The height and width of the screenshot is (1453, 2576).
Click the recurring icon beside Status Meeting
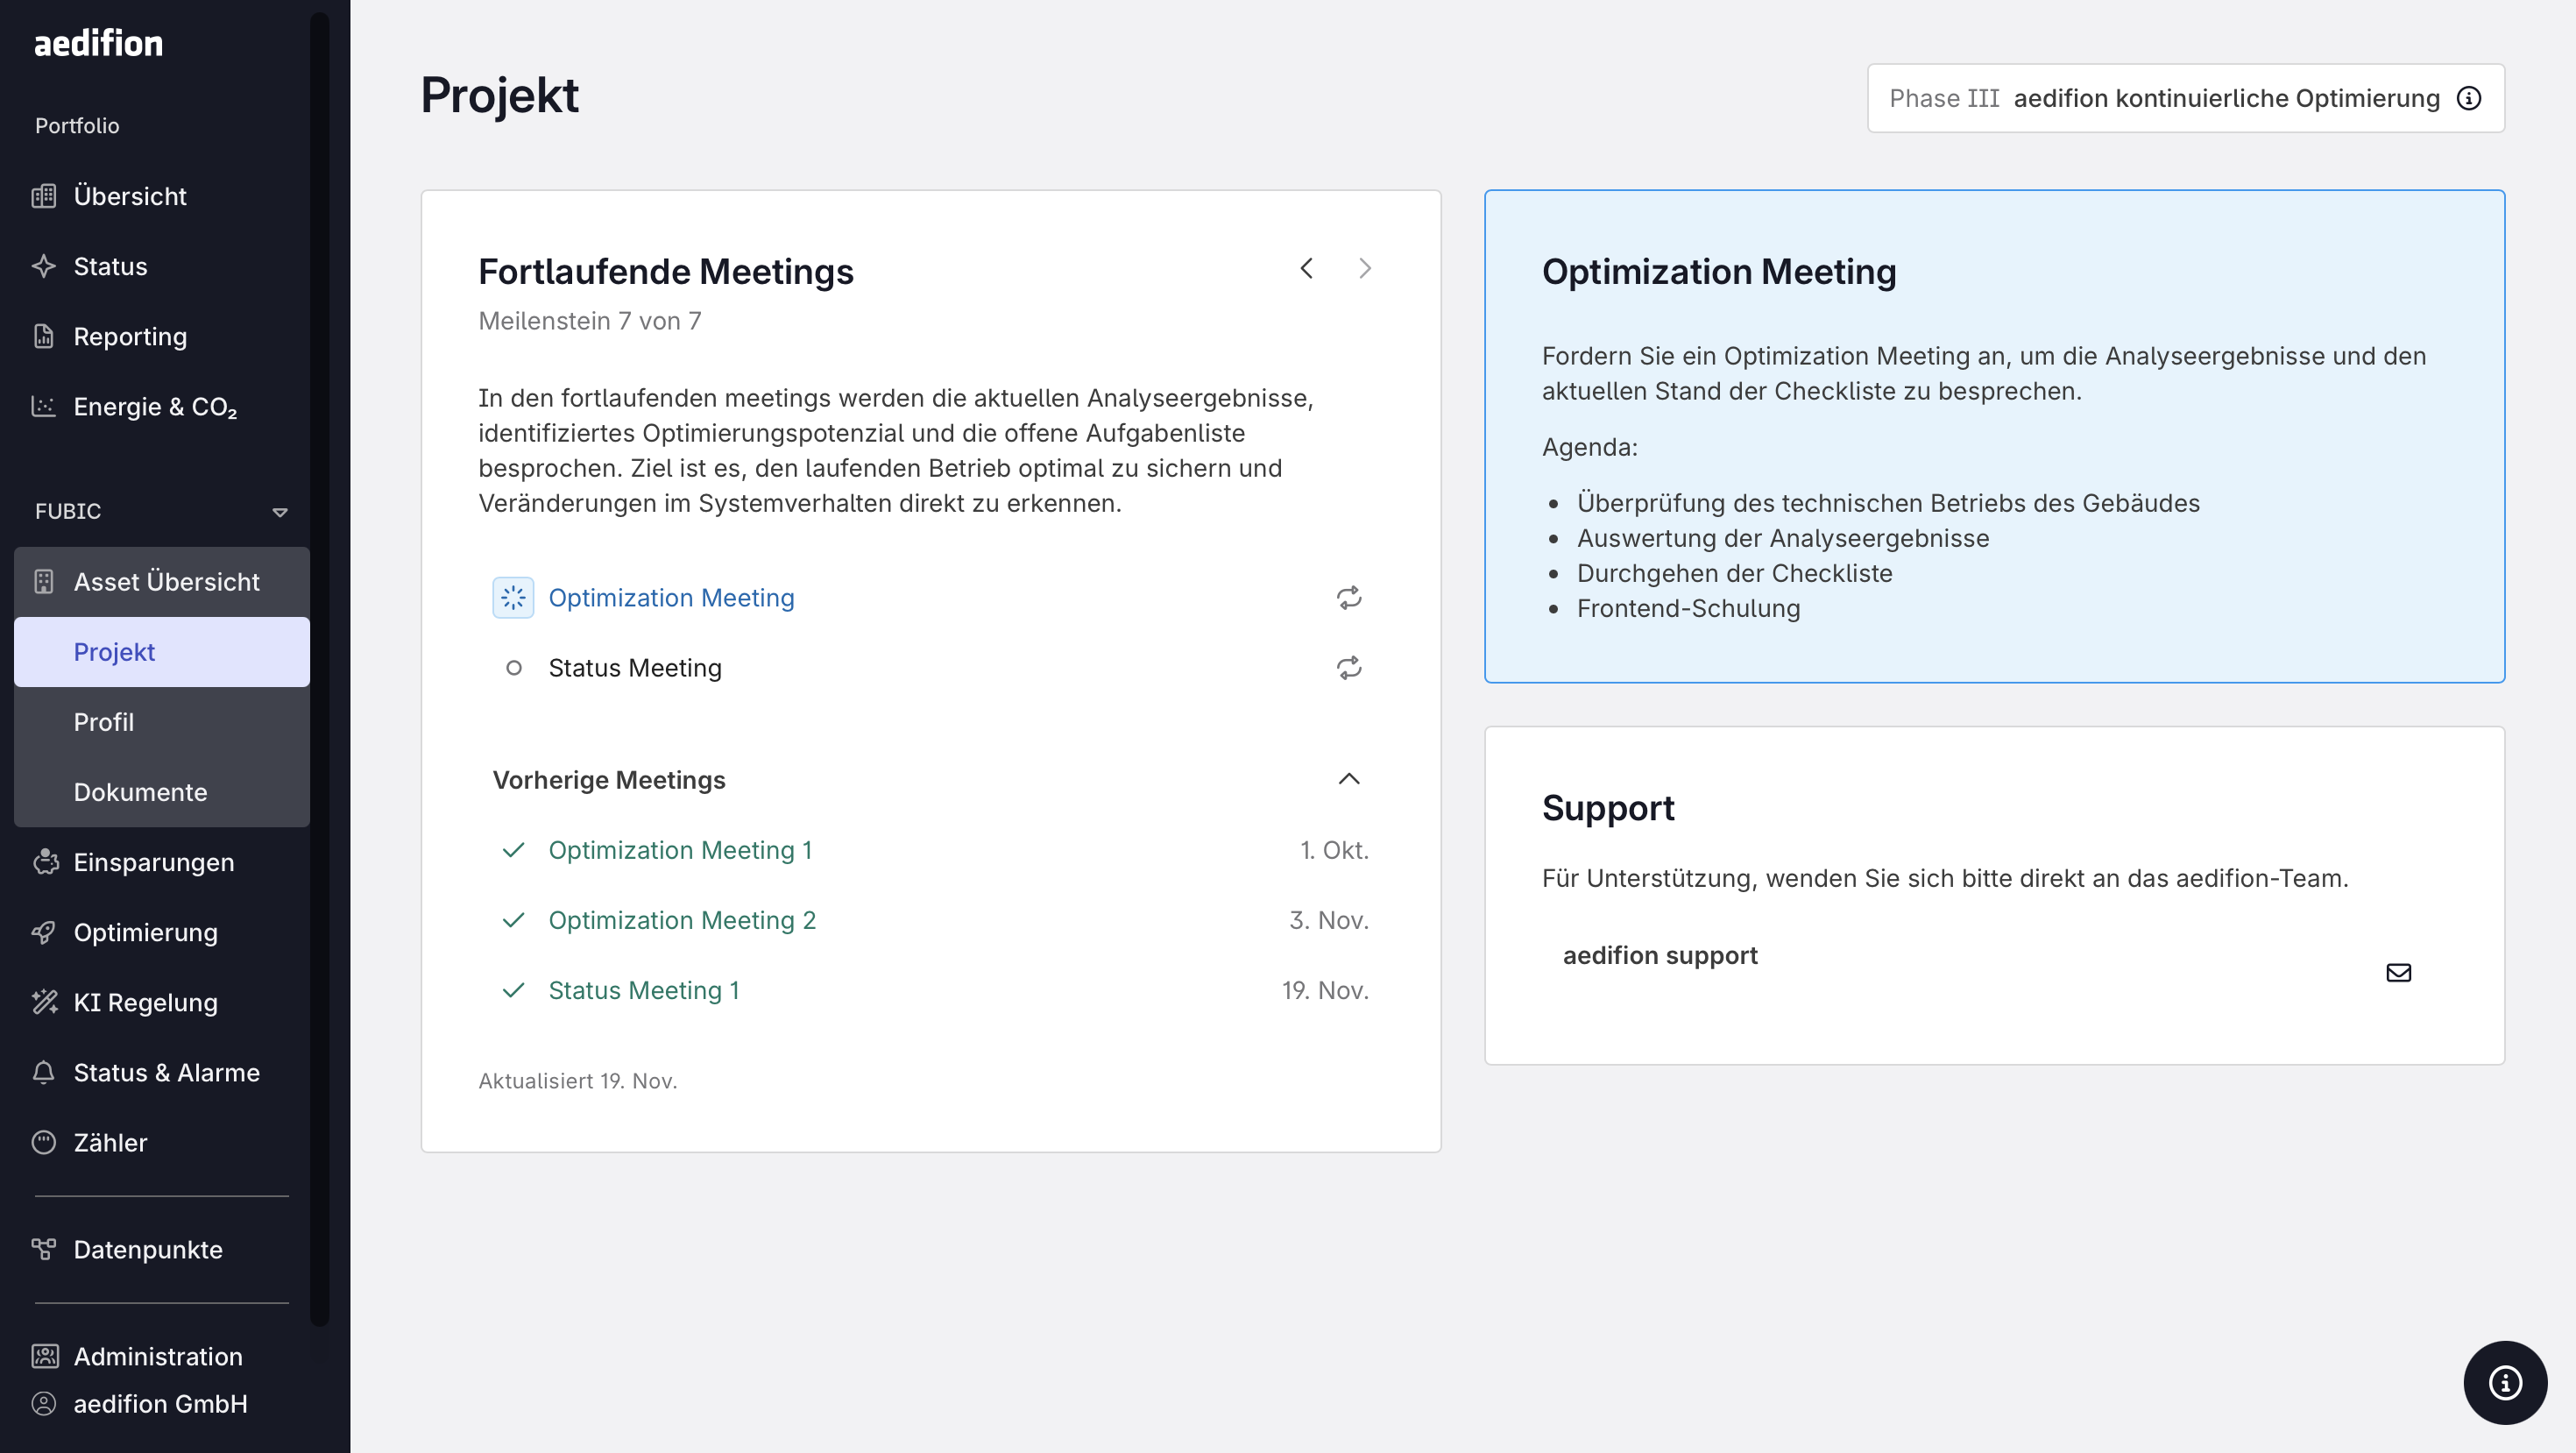click(1348, 668)
